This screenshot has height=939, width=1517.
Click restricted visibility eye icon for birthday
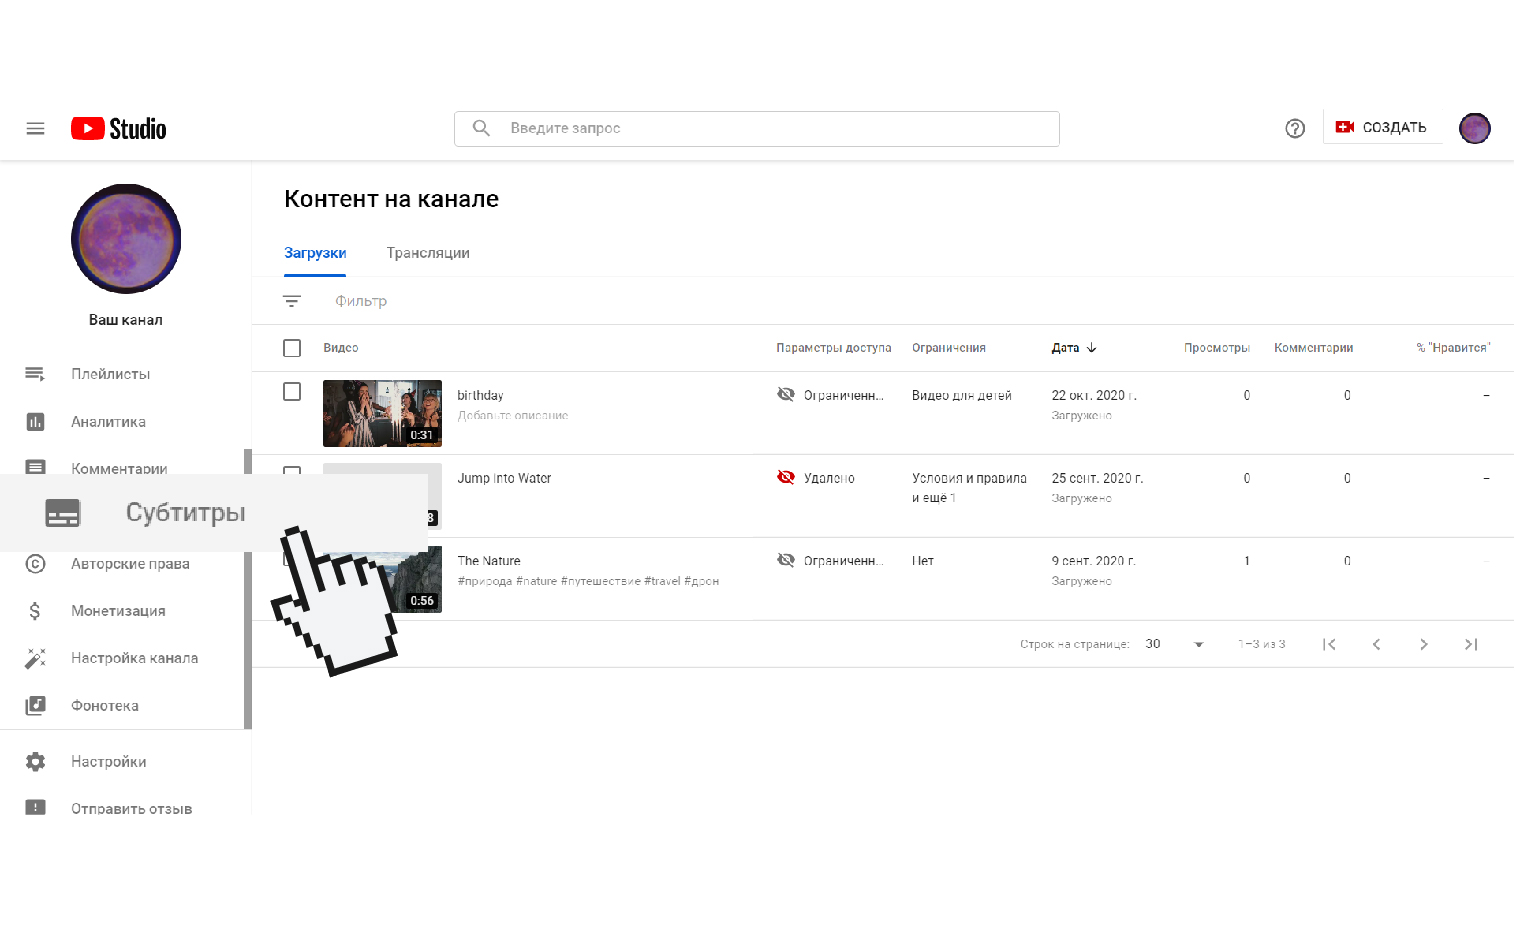(x=786, y=395)
